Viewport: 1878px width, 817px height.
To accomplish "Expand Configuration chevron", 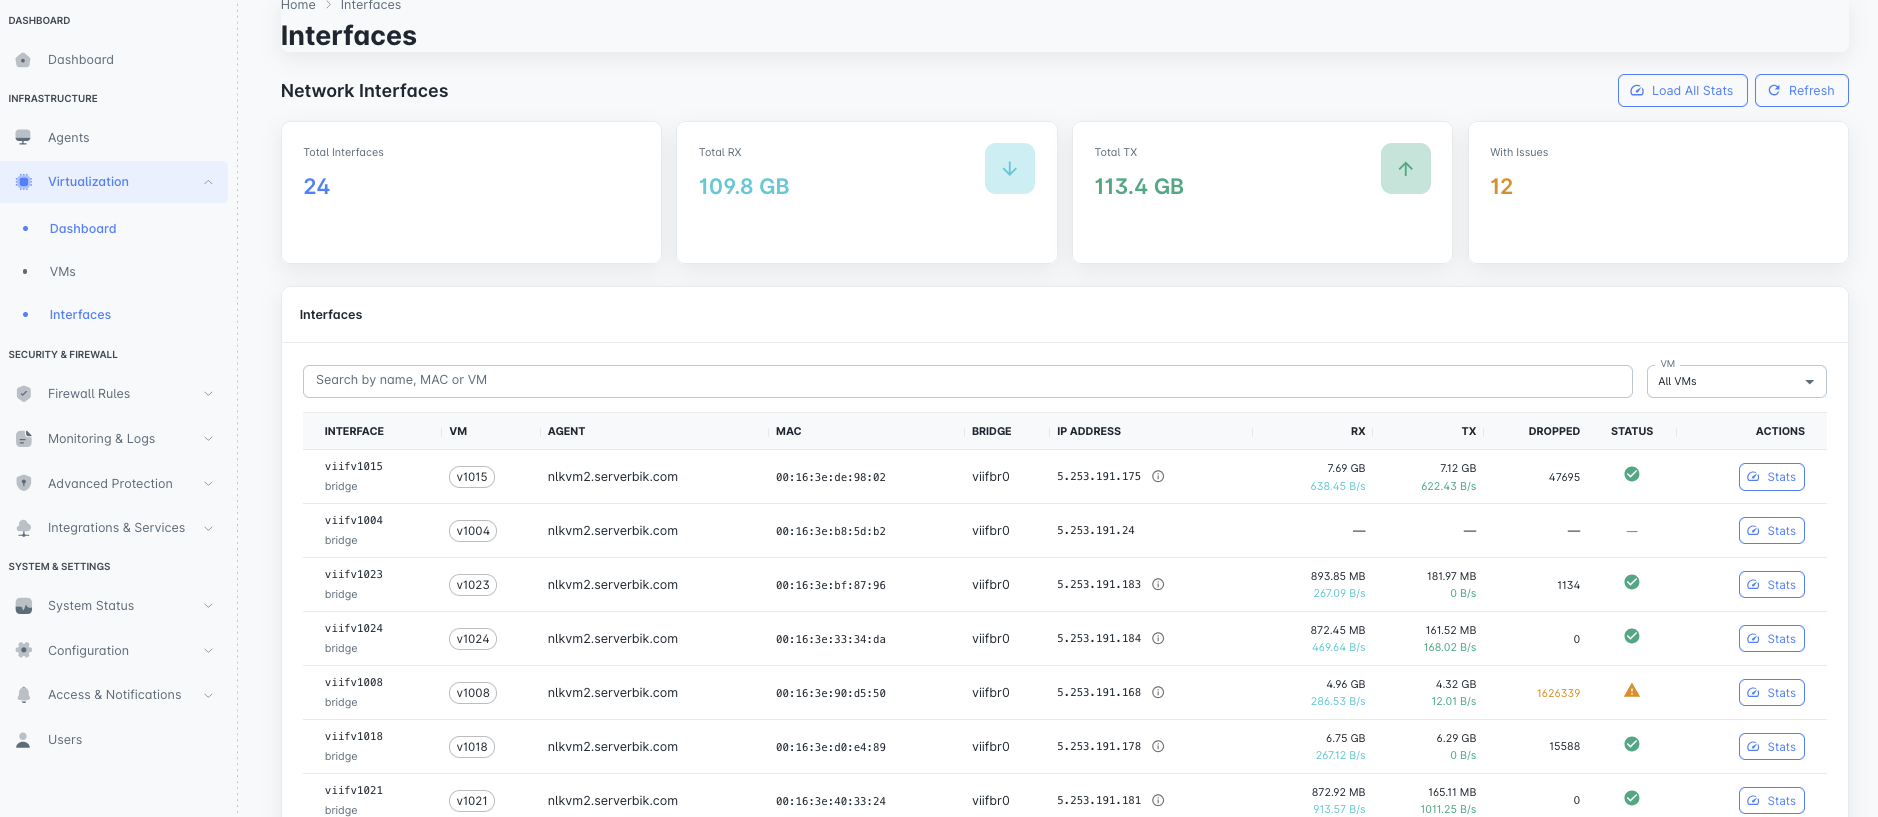I will pyautogui.click(x=208, y=651).
